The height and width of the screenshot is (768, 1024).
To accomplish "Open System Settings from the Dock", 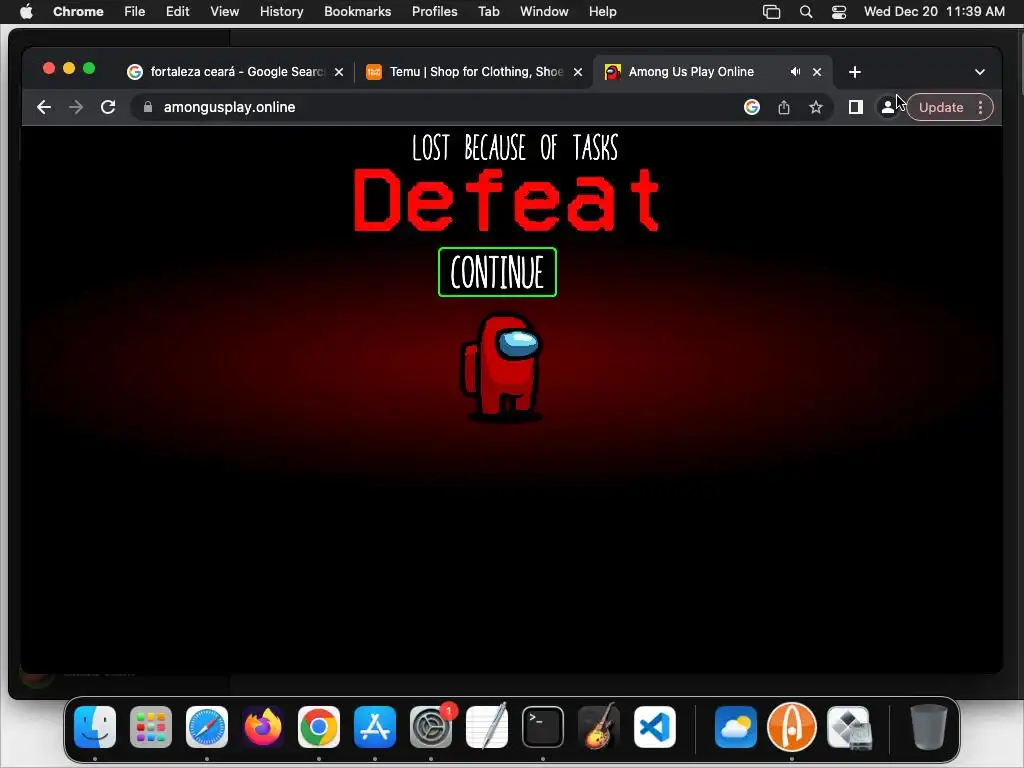I will 431,727.
